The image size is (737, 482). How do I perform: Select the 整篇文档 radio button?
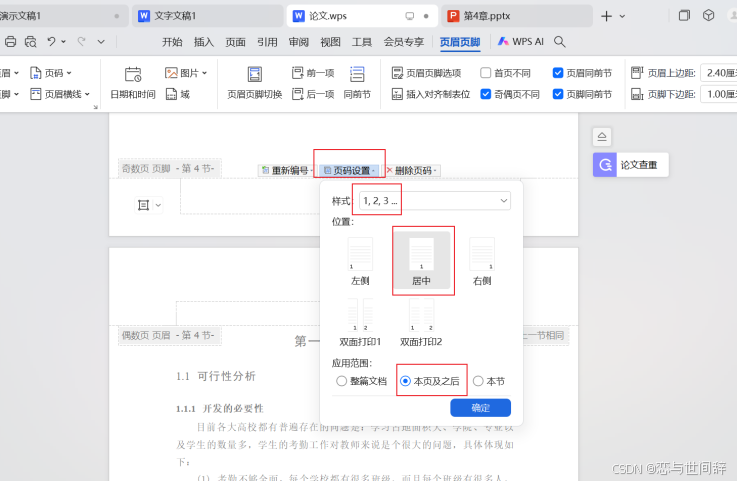[342, 381]
